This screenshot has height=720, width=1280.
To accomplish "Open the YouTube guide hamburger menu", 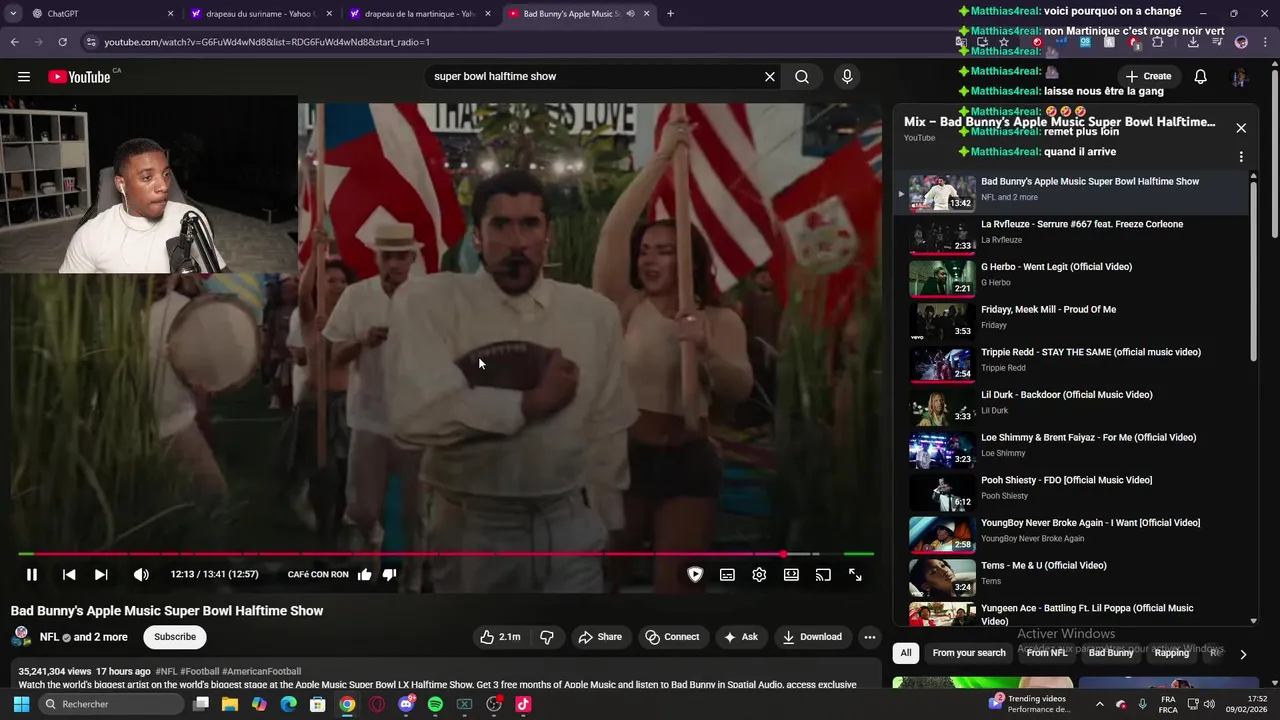I will (x=24, y=77).
